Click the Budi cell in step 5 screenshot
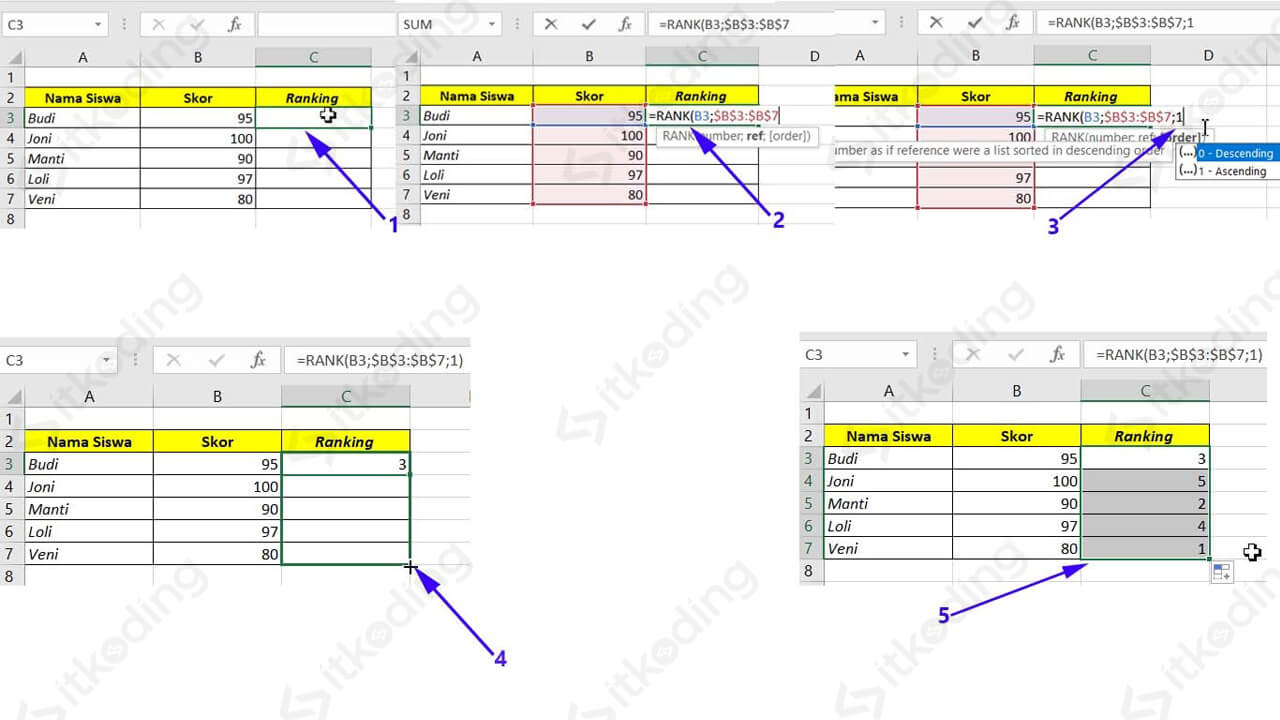Viewport: 1280px width, 720px height. click(888, 458)
